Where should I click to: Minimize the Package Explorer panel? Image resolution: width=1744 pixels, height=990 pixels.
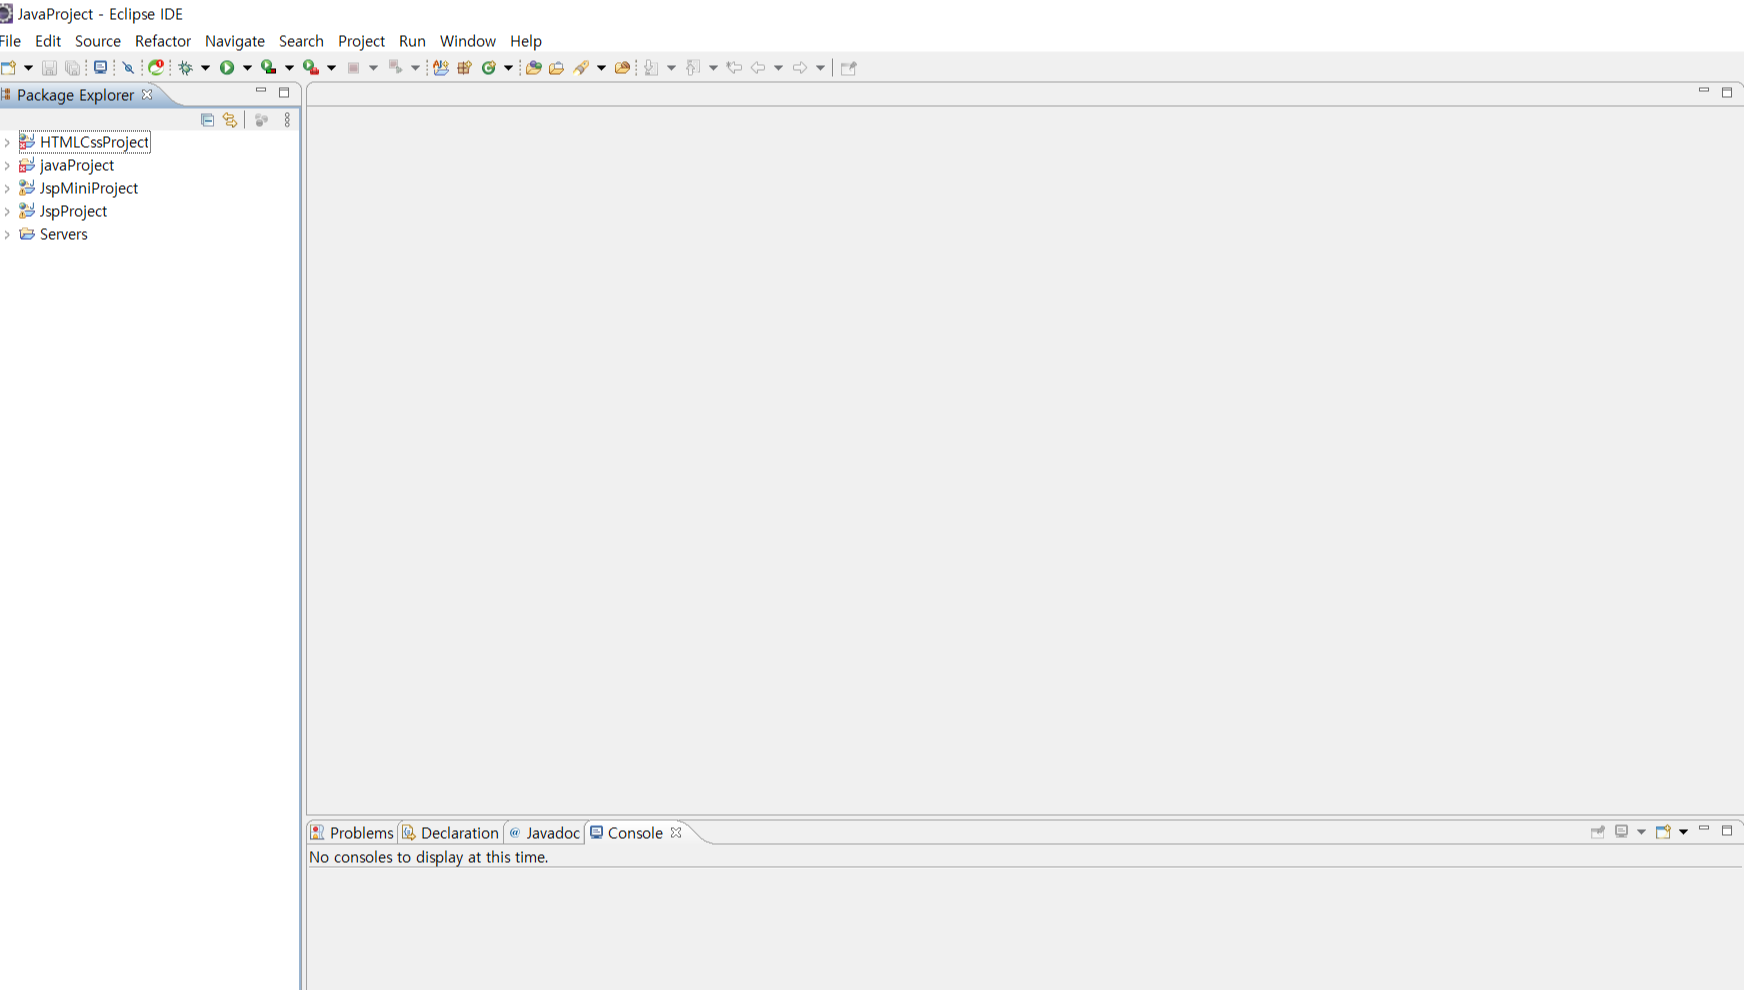click(261, 91)
